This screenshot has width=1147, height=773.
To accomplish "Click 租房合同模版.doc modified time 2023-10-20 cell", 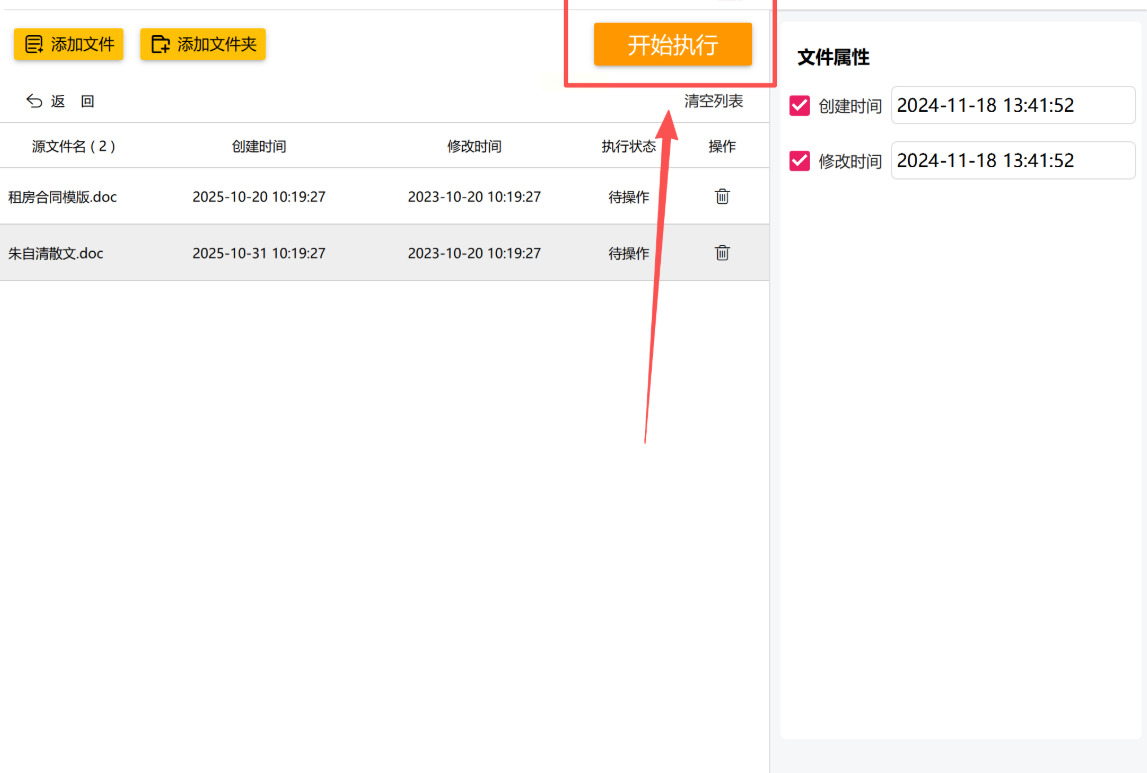I will click(x=474, y=197).
